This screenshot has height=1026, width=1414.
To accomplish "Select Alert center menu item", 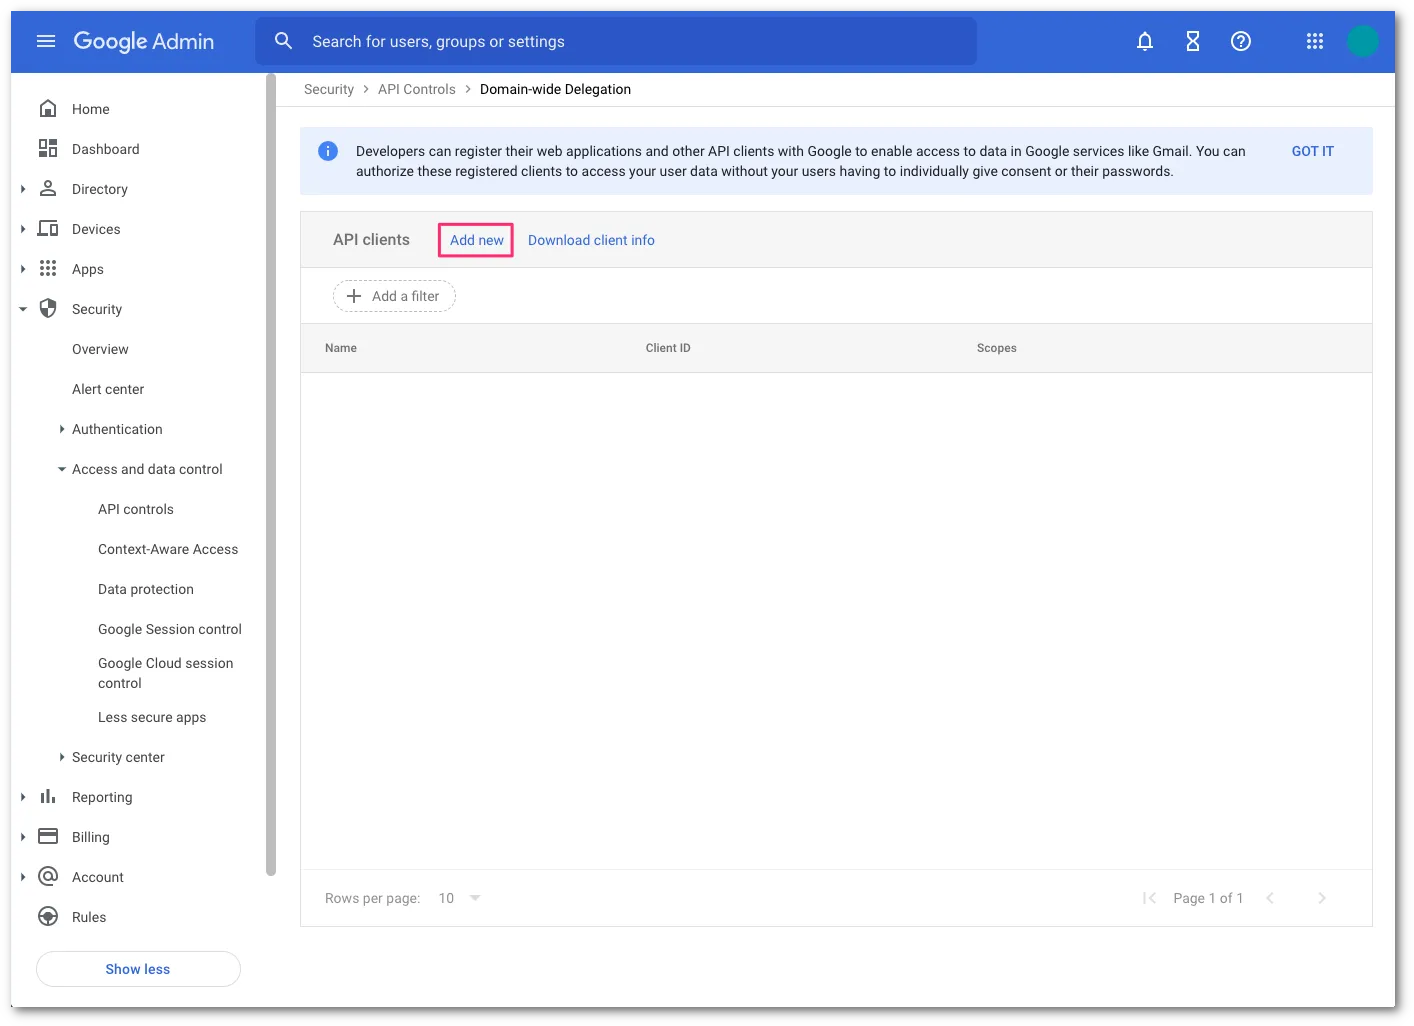I will [x=108, y=389].
